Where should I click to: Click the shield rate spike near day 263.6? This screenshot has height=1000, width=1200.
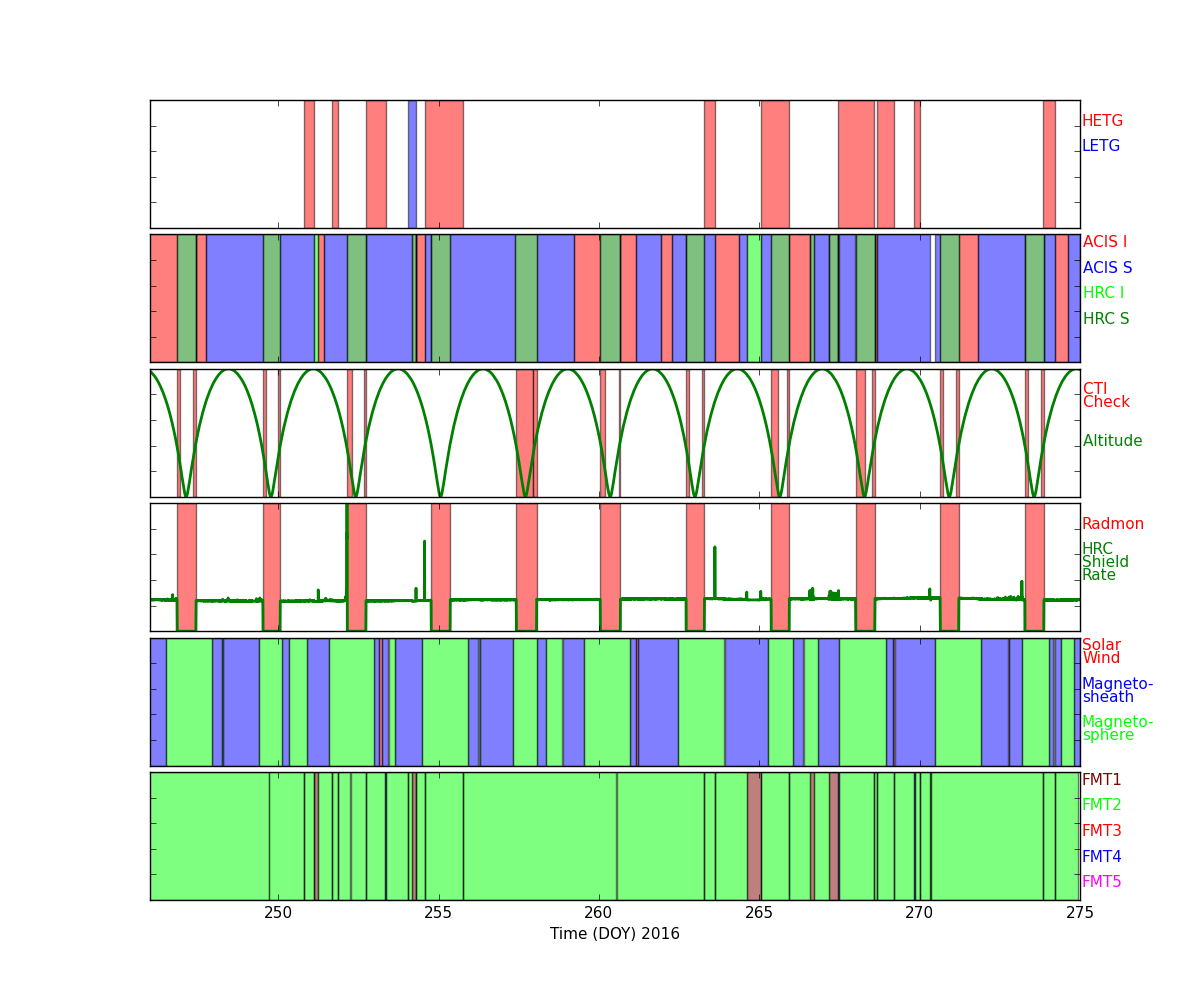714,572
